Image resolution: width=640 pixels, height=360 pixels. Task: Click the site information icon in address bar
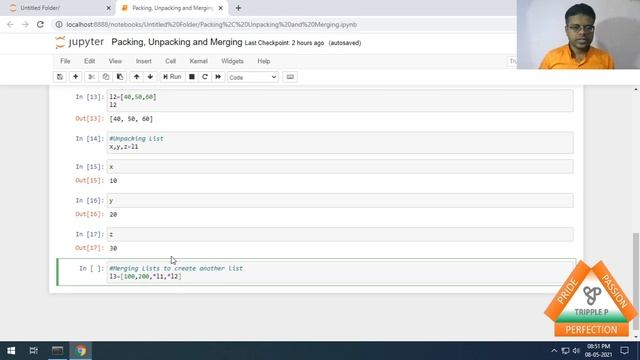(x=59, y=24)
